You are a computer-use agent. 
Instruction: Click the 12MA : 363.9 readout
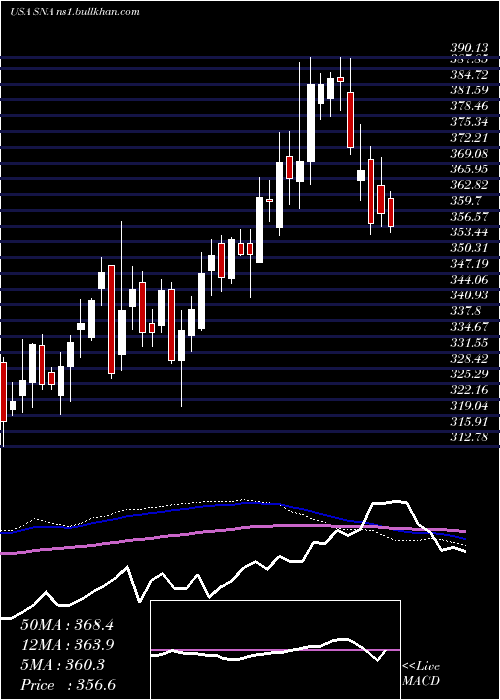pos(67,645)
